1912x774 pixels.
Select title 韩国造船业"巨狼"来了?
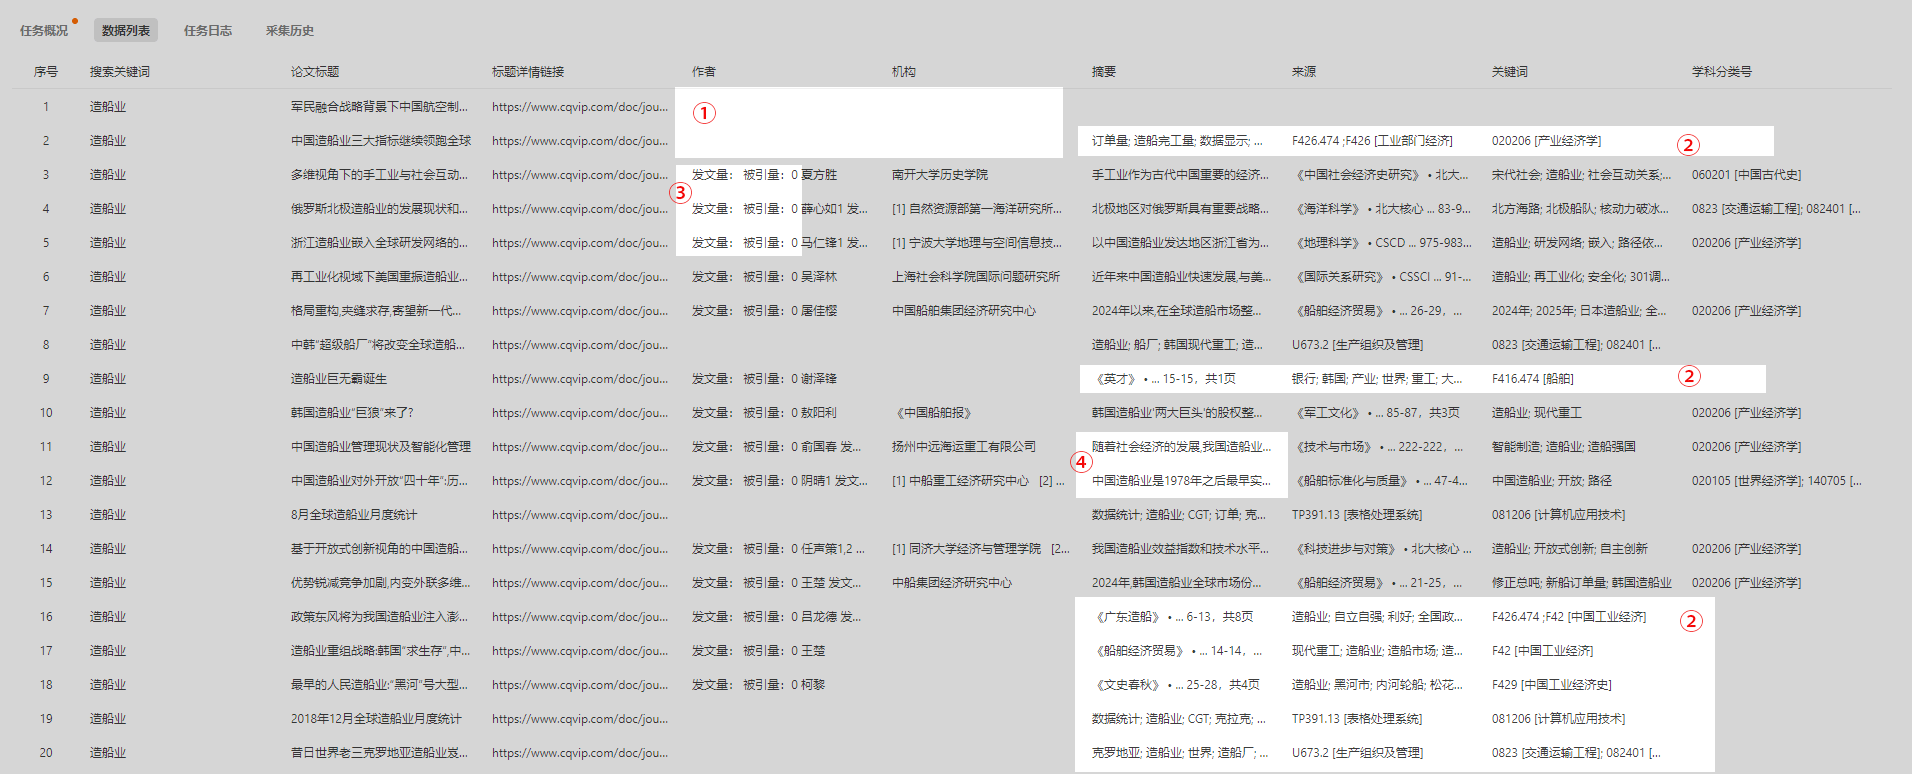[352, 413]
